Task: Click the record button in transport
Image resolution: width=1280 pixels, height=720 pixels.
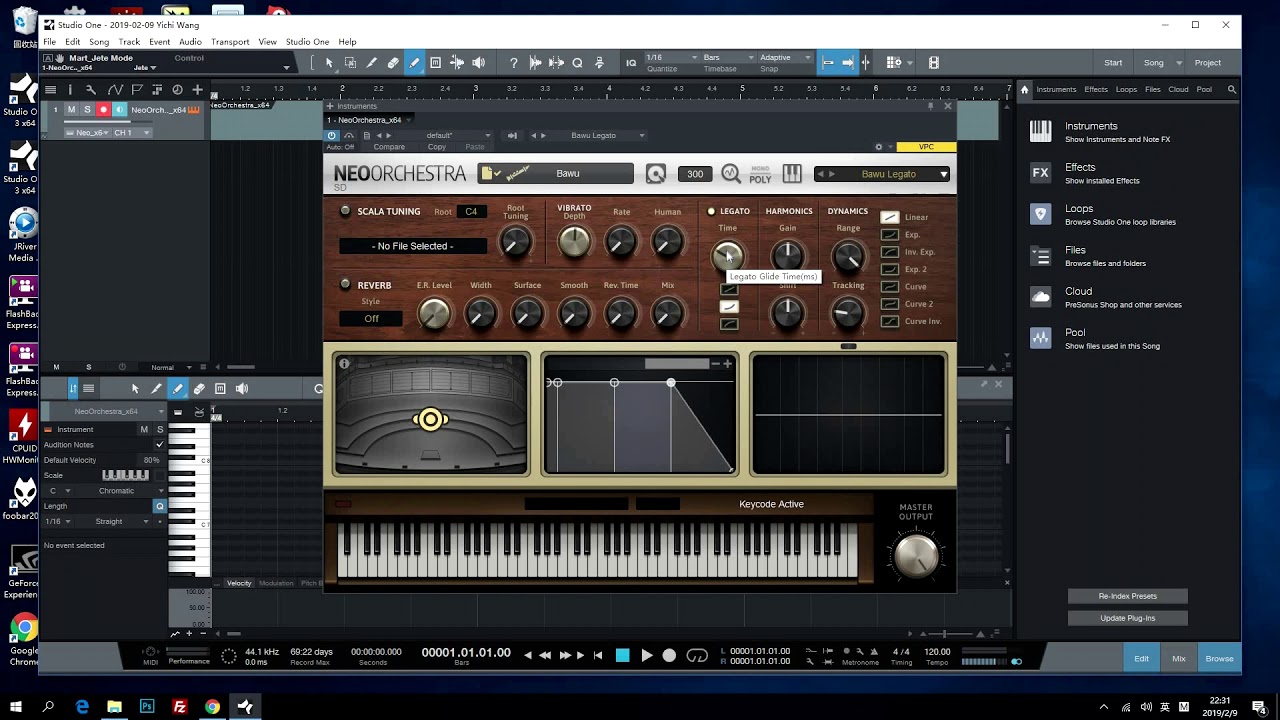Action: point(670,656)
